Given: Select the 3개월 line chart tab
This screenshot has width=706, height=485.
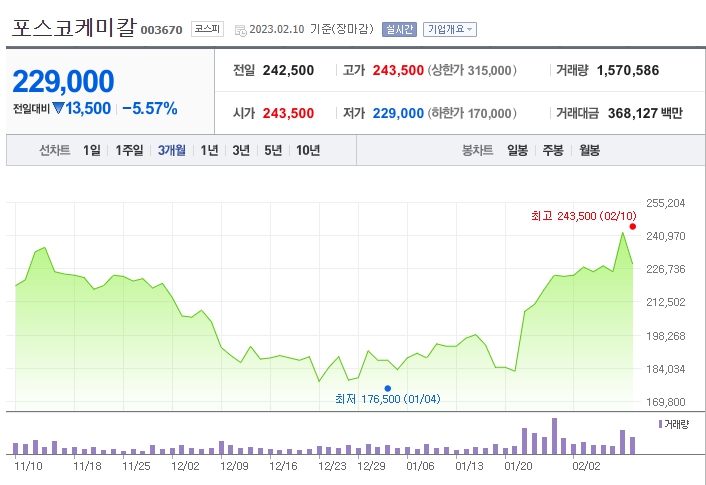Looking at the screenshot, I should tap(172, 150).
